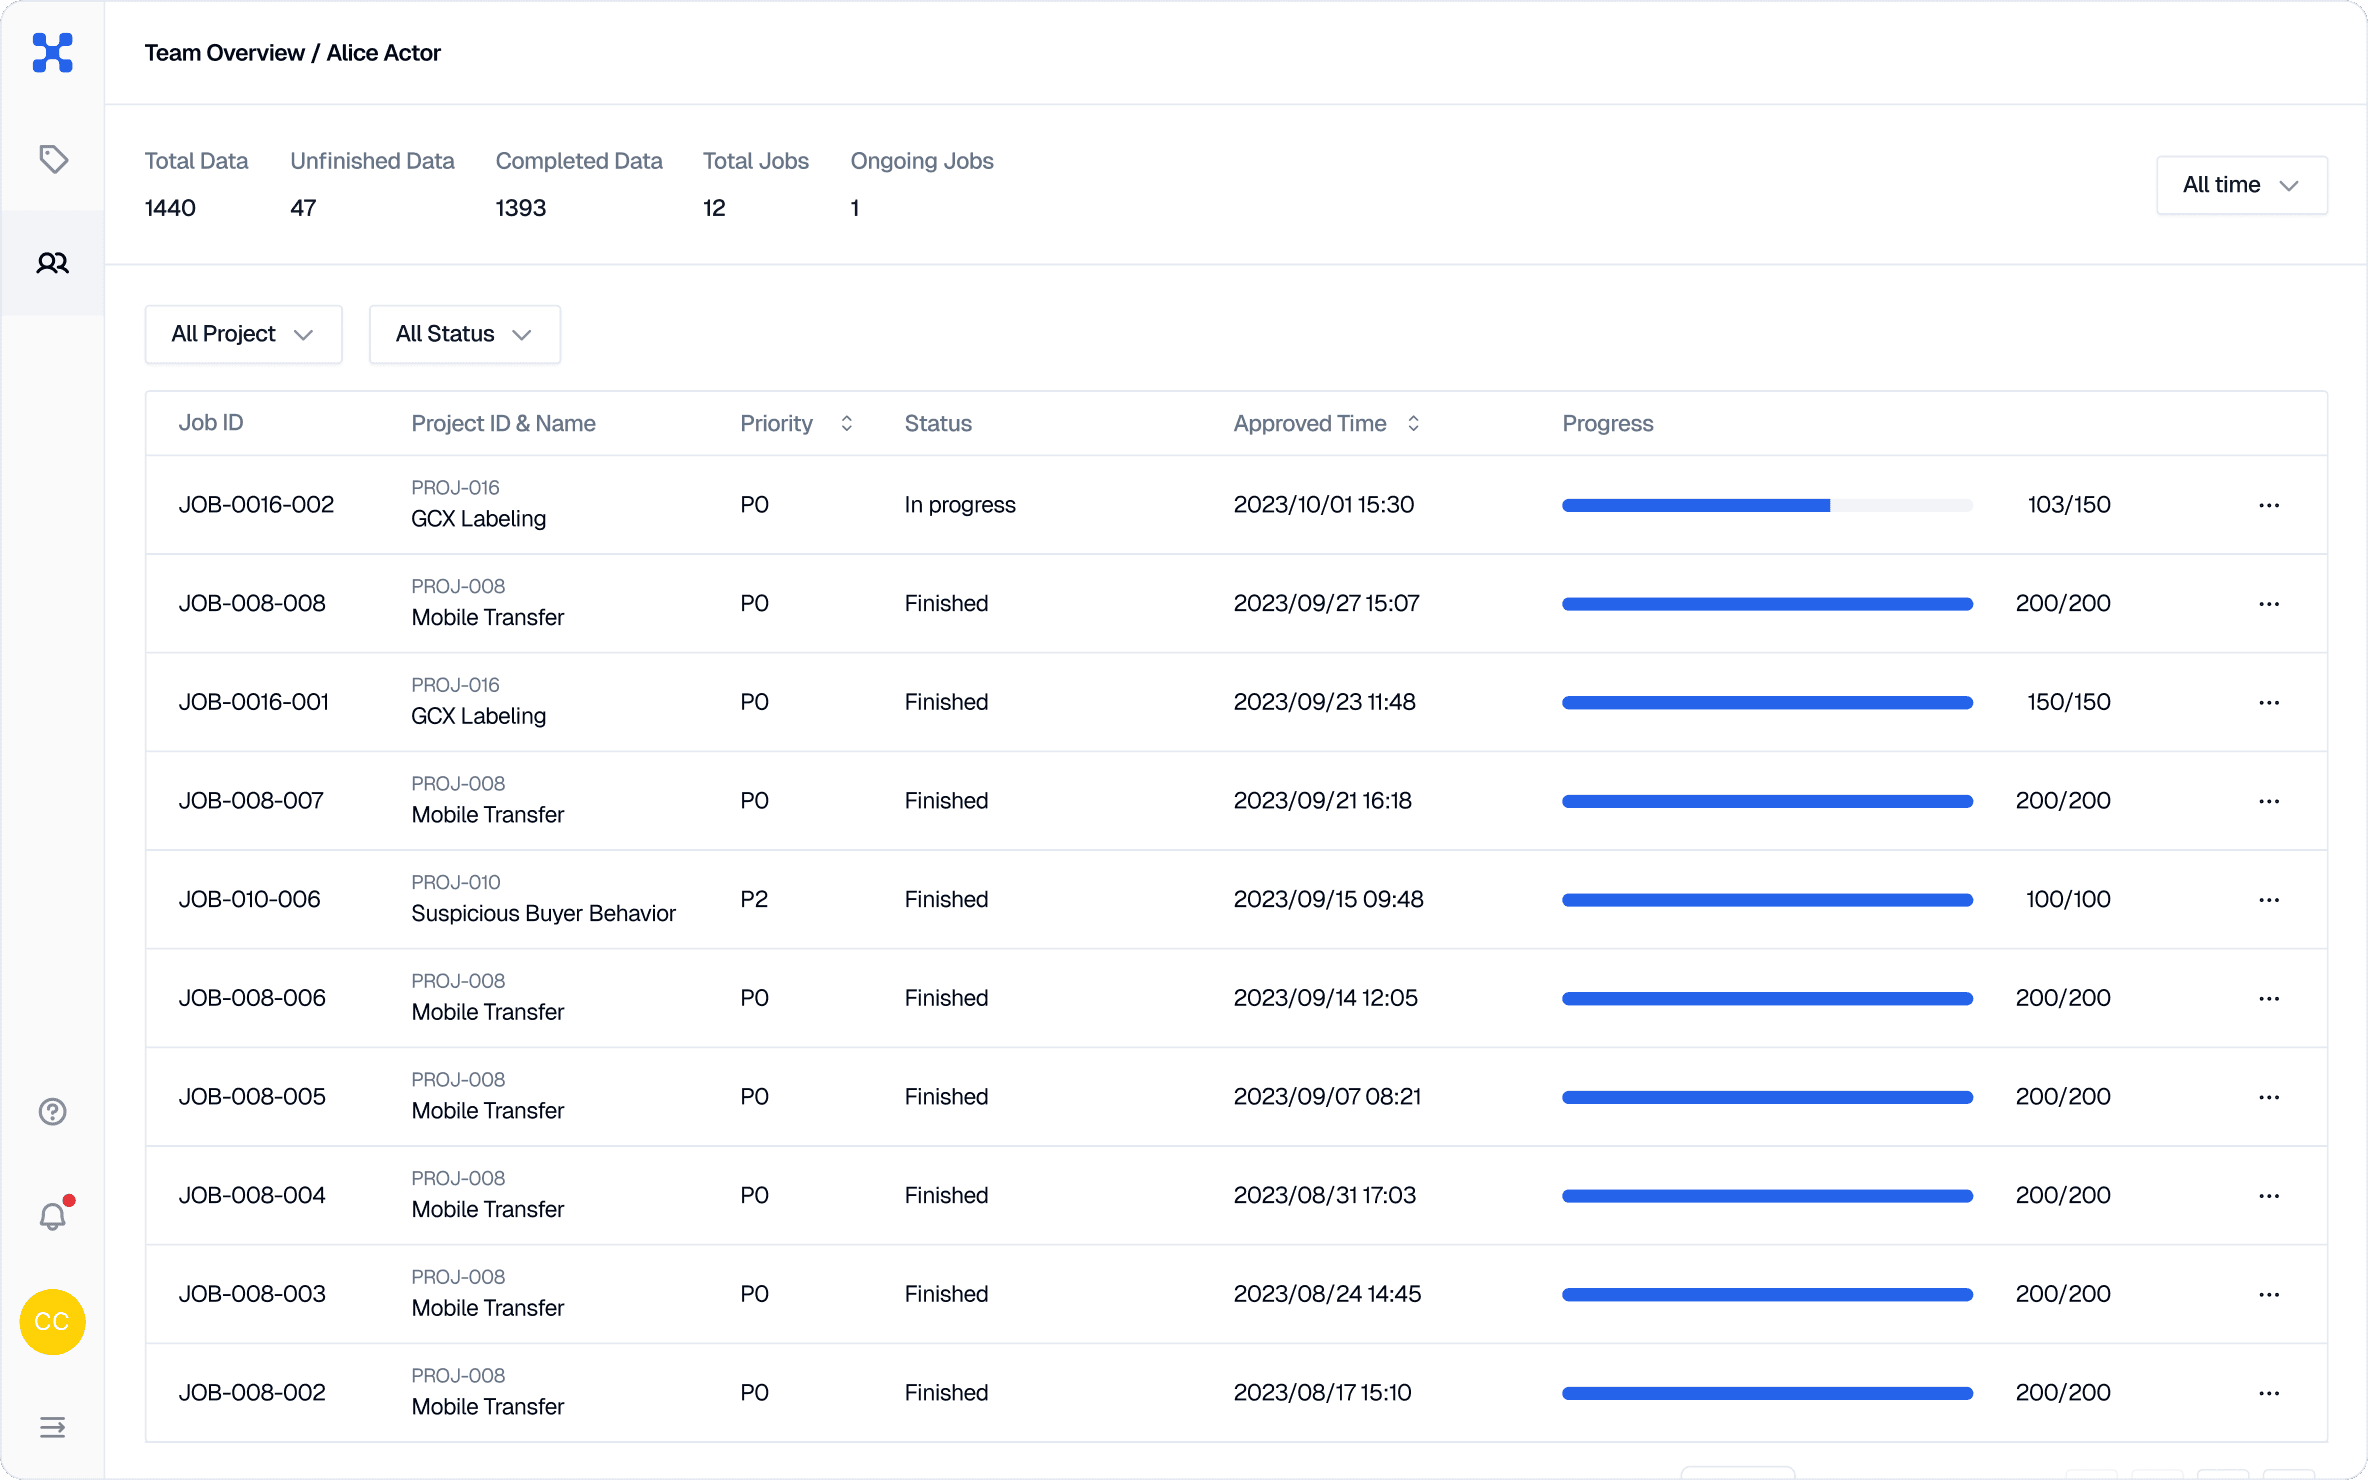The height and width of the screenshot is (1480, 2368).
Task: Click the Job ID column header
Action: point(211,423)
